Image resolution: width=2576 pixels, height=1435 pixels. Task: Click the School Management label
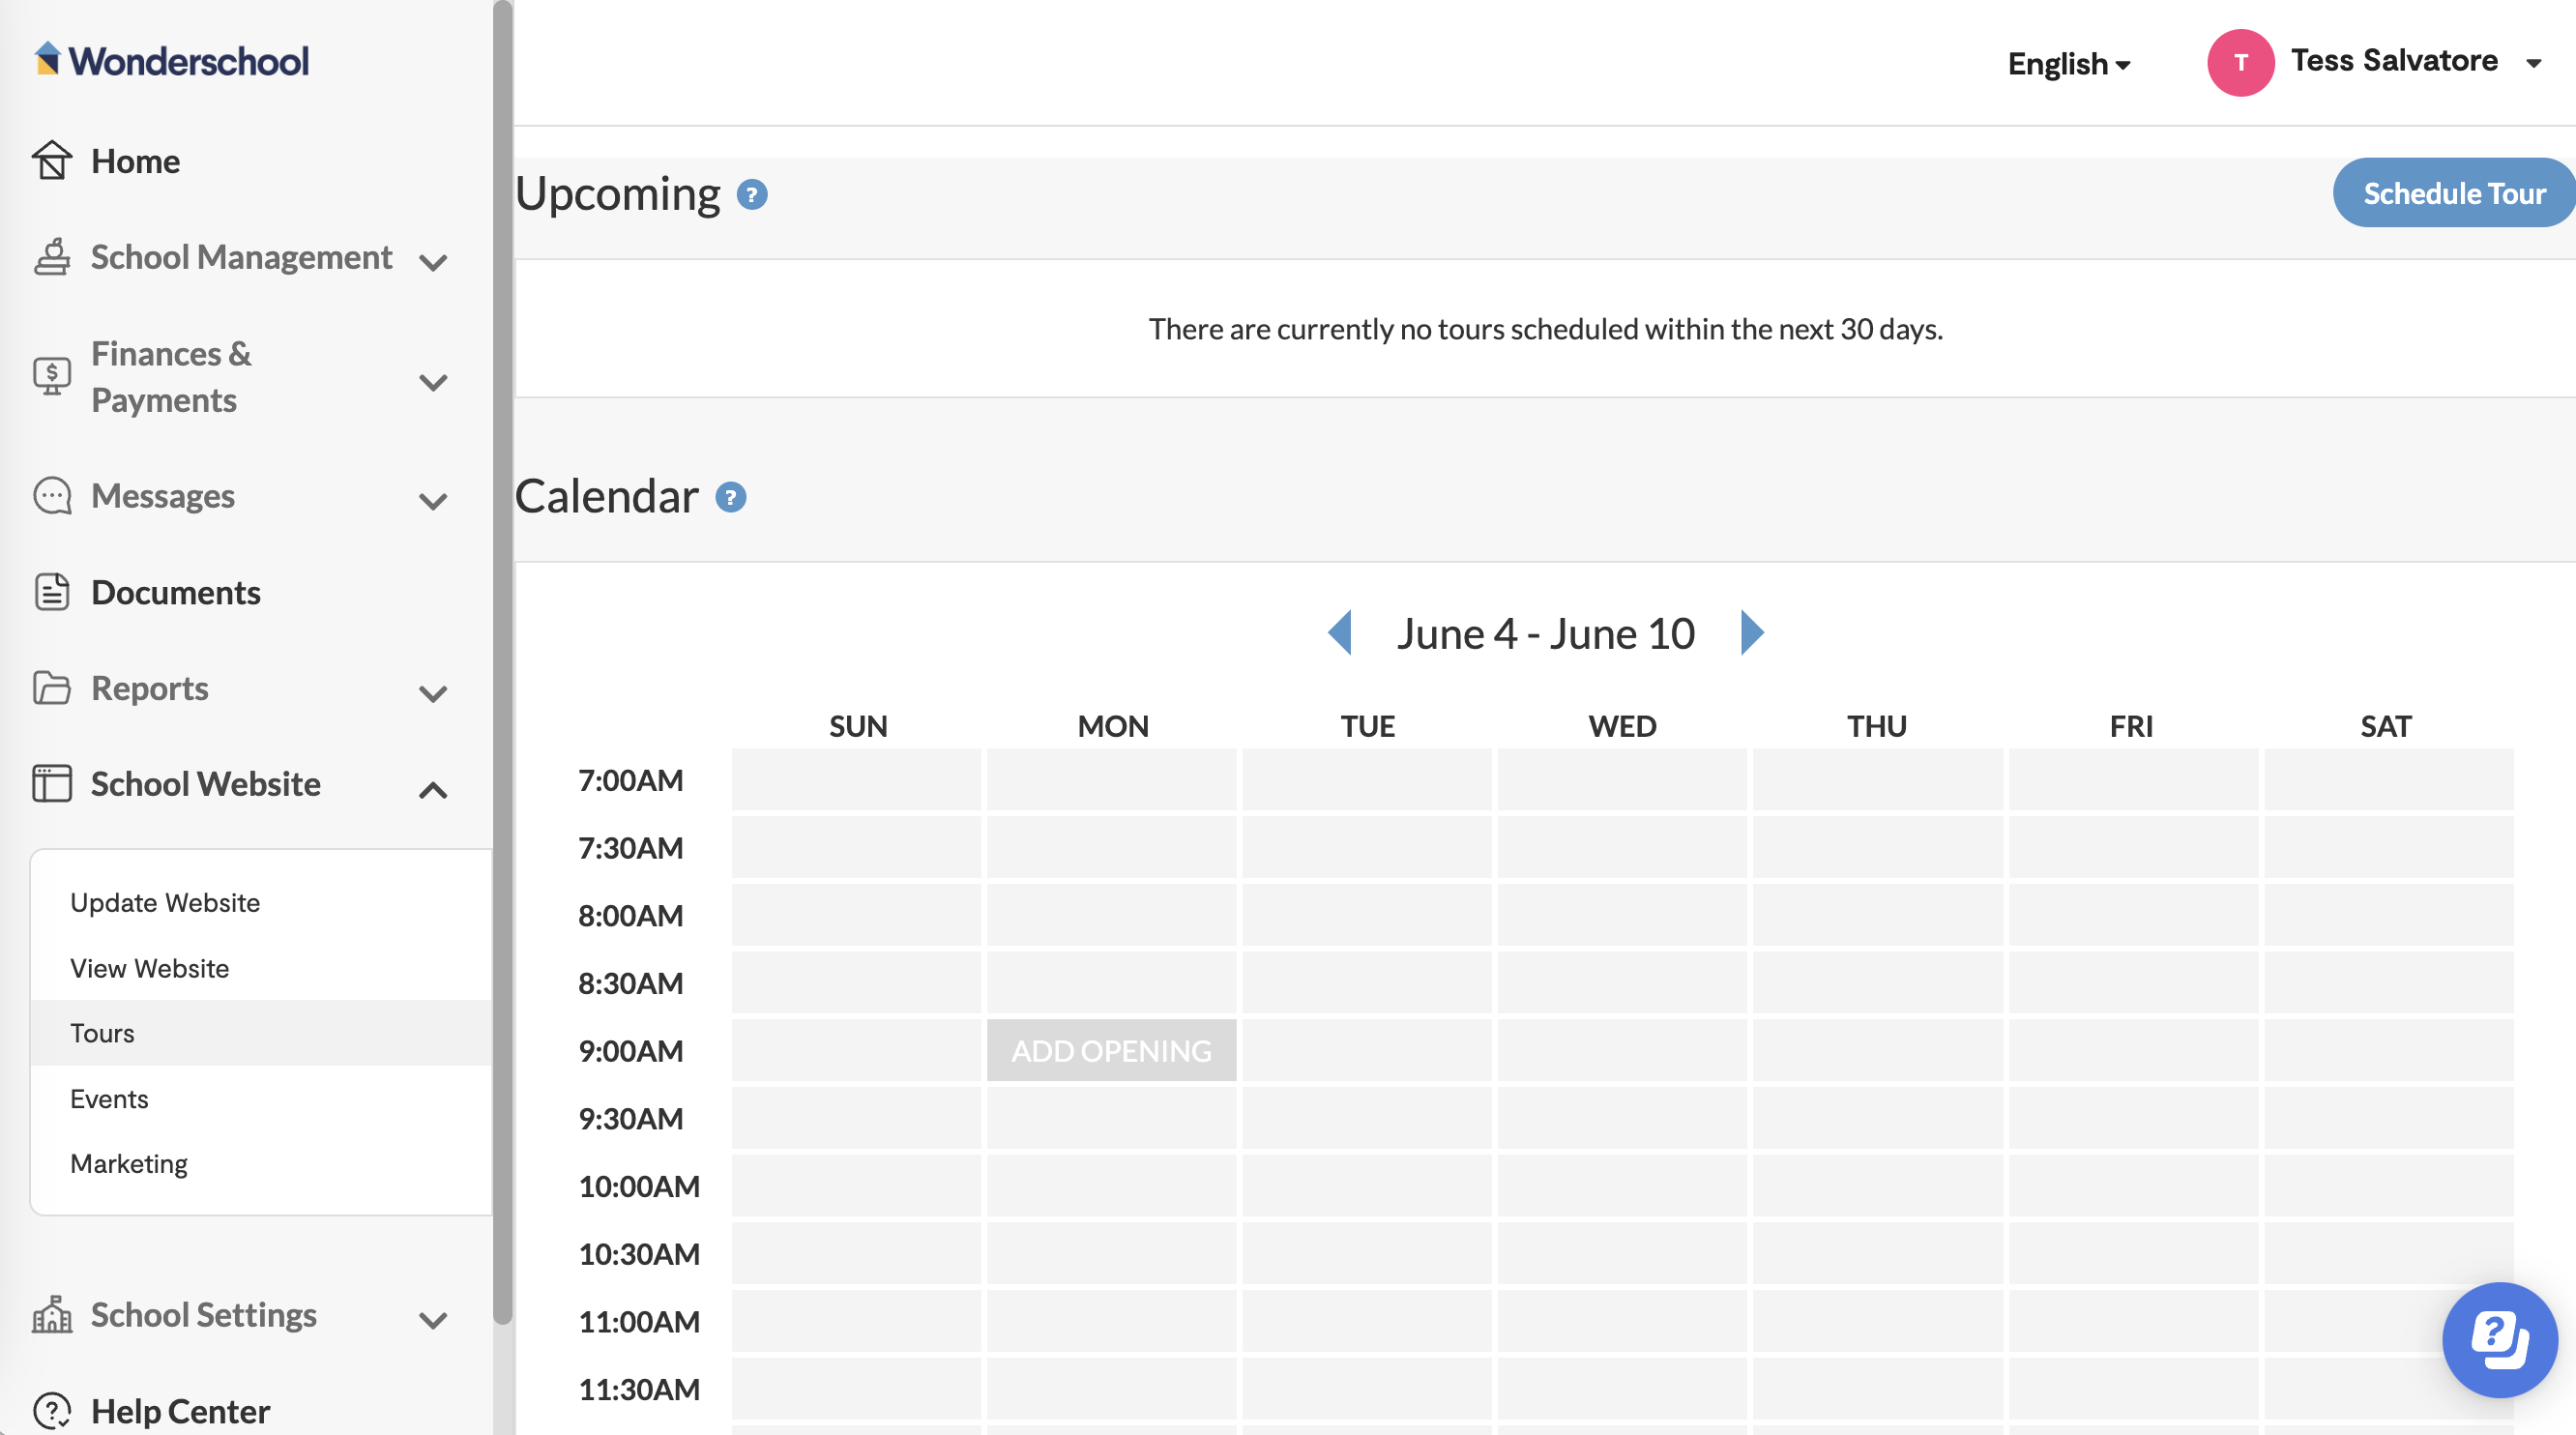pyautogui.click(x=241, y=257)
